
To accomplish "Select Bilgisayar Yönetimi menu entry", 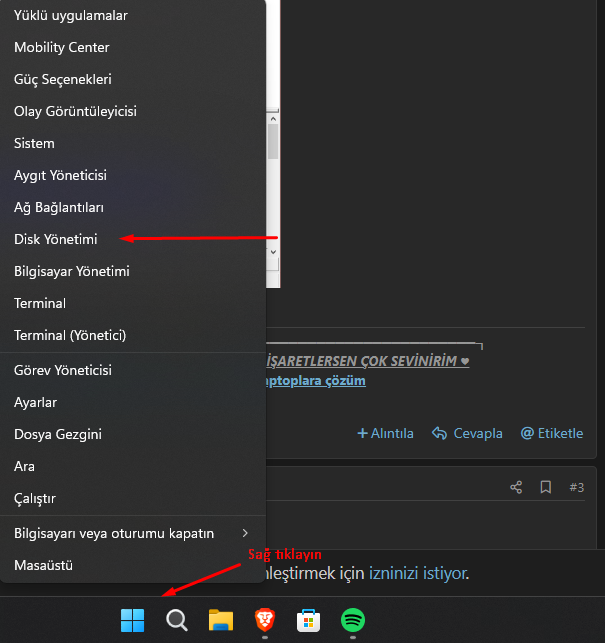I will click(x=133, y=271).
